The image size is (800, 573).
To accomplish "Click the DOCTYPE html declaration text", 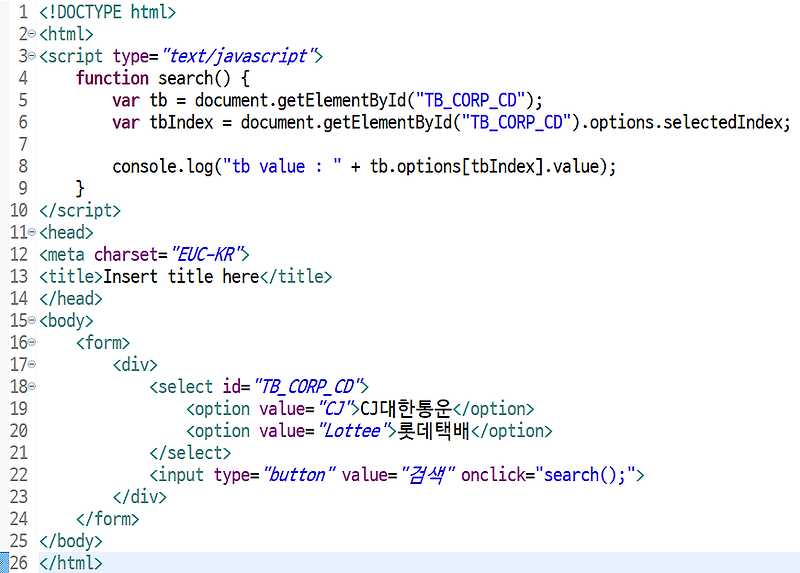I will coord(108,12).
